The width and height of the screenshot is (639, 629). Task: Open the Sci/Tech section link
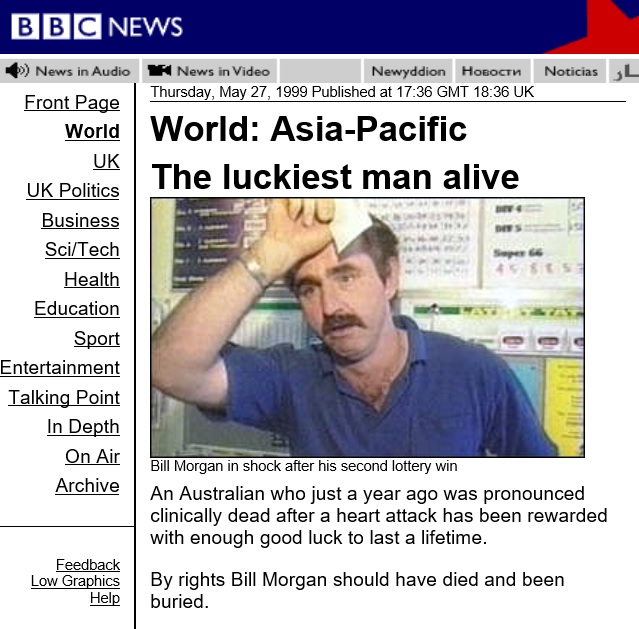(x=82, y=249)
